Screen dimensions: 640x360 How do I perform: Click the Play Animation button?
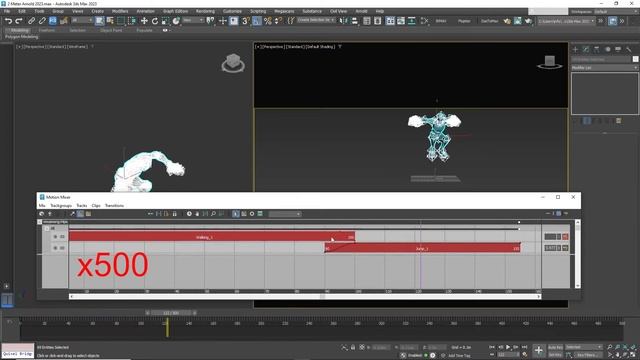(508, 347)
